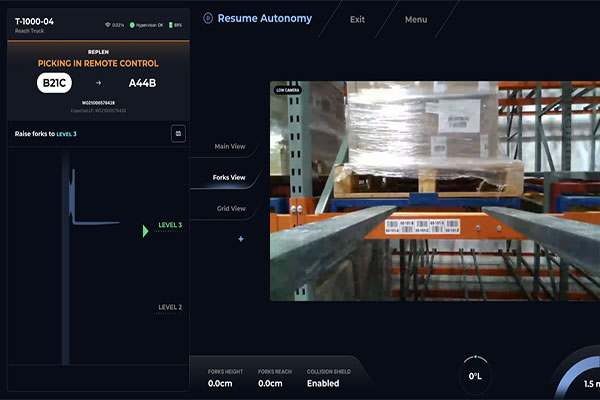Click the Exit button
The height and width of the screenshot is (400, 600).
[x=357, y=20]
